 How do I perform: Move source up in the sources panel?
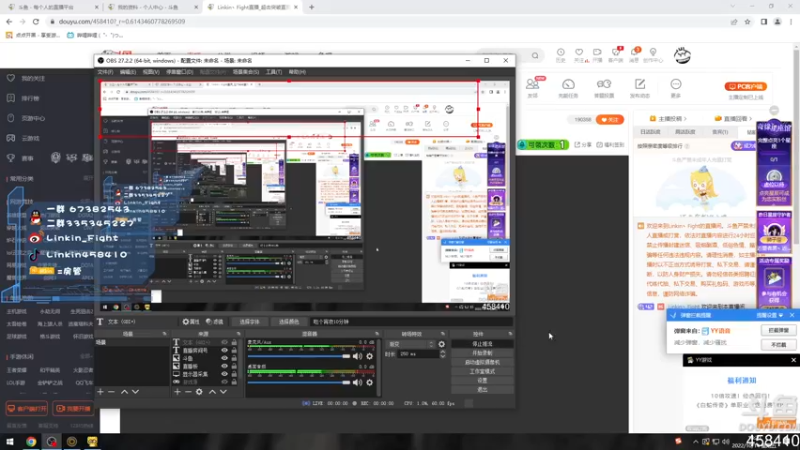pyautogui.click(x=212, y=392)
